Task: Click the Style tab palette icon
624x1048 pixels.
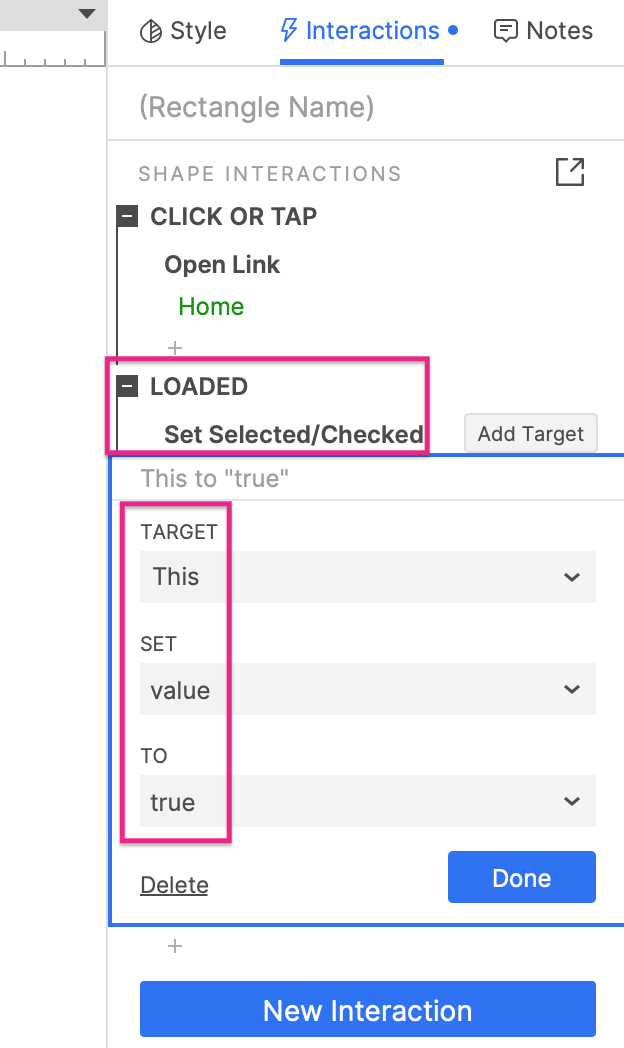Action: 150,31
